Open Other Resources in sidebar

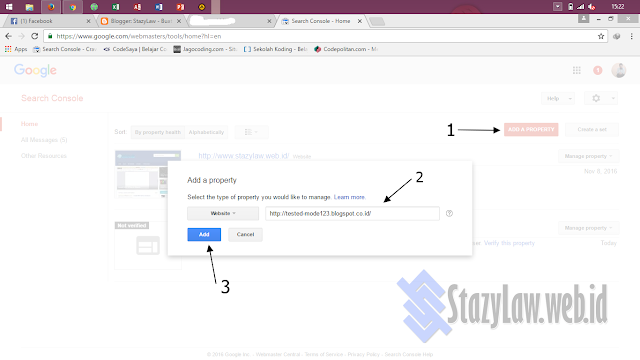click(44, 156)
